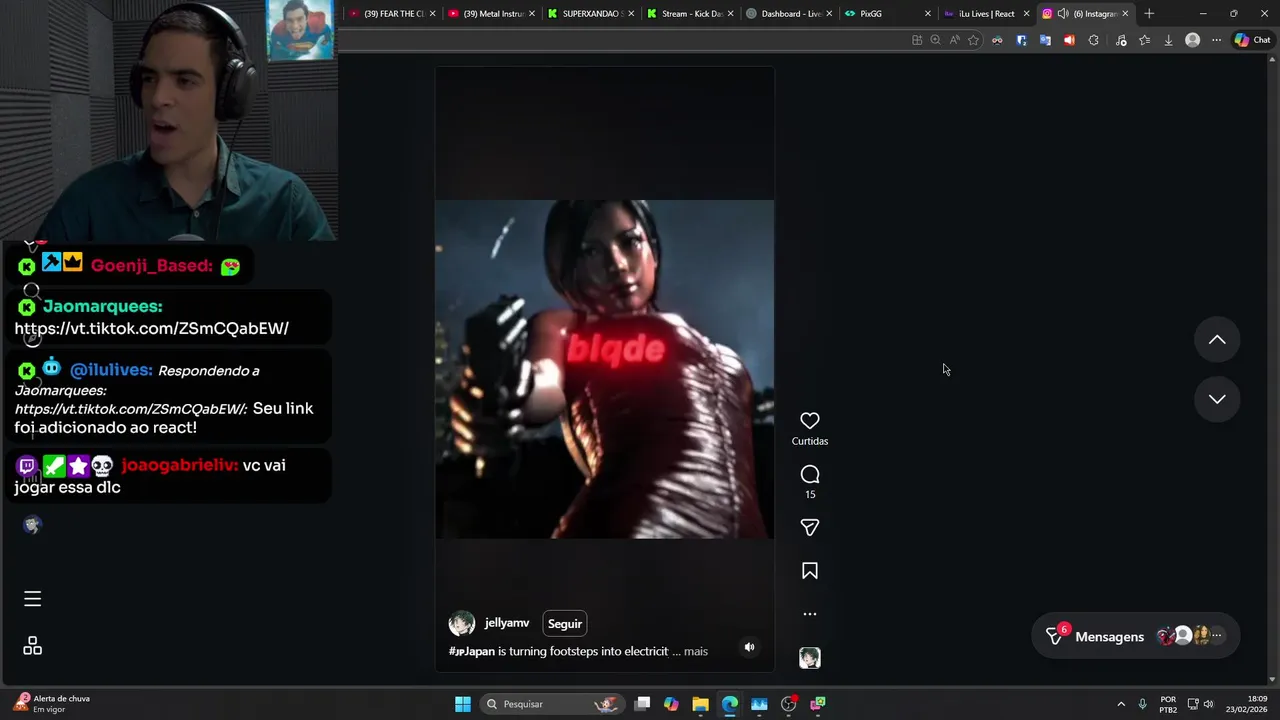Image resolution: width=1280 pixels, height=720 pixels.
Task: Like the reel with the heart icon
Action: [810, 421]
